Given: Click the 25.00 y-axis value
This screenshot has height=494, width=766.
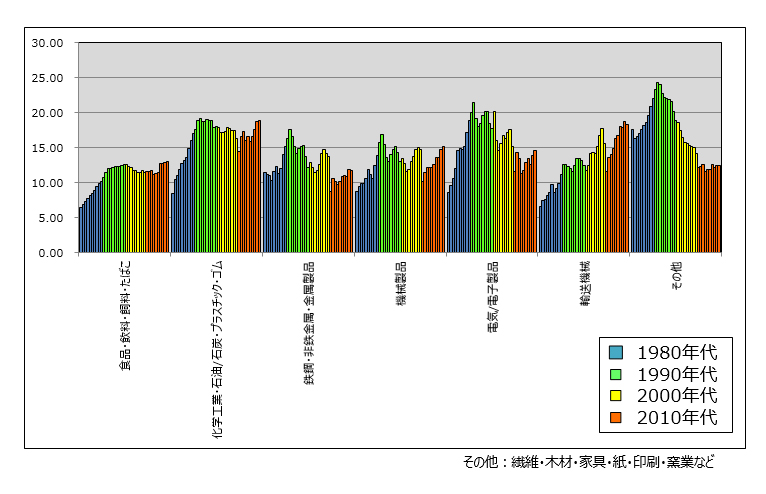Looking at the screenshot, I should pos(47,78).
